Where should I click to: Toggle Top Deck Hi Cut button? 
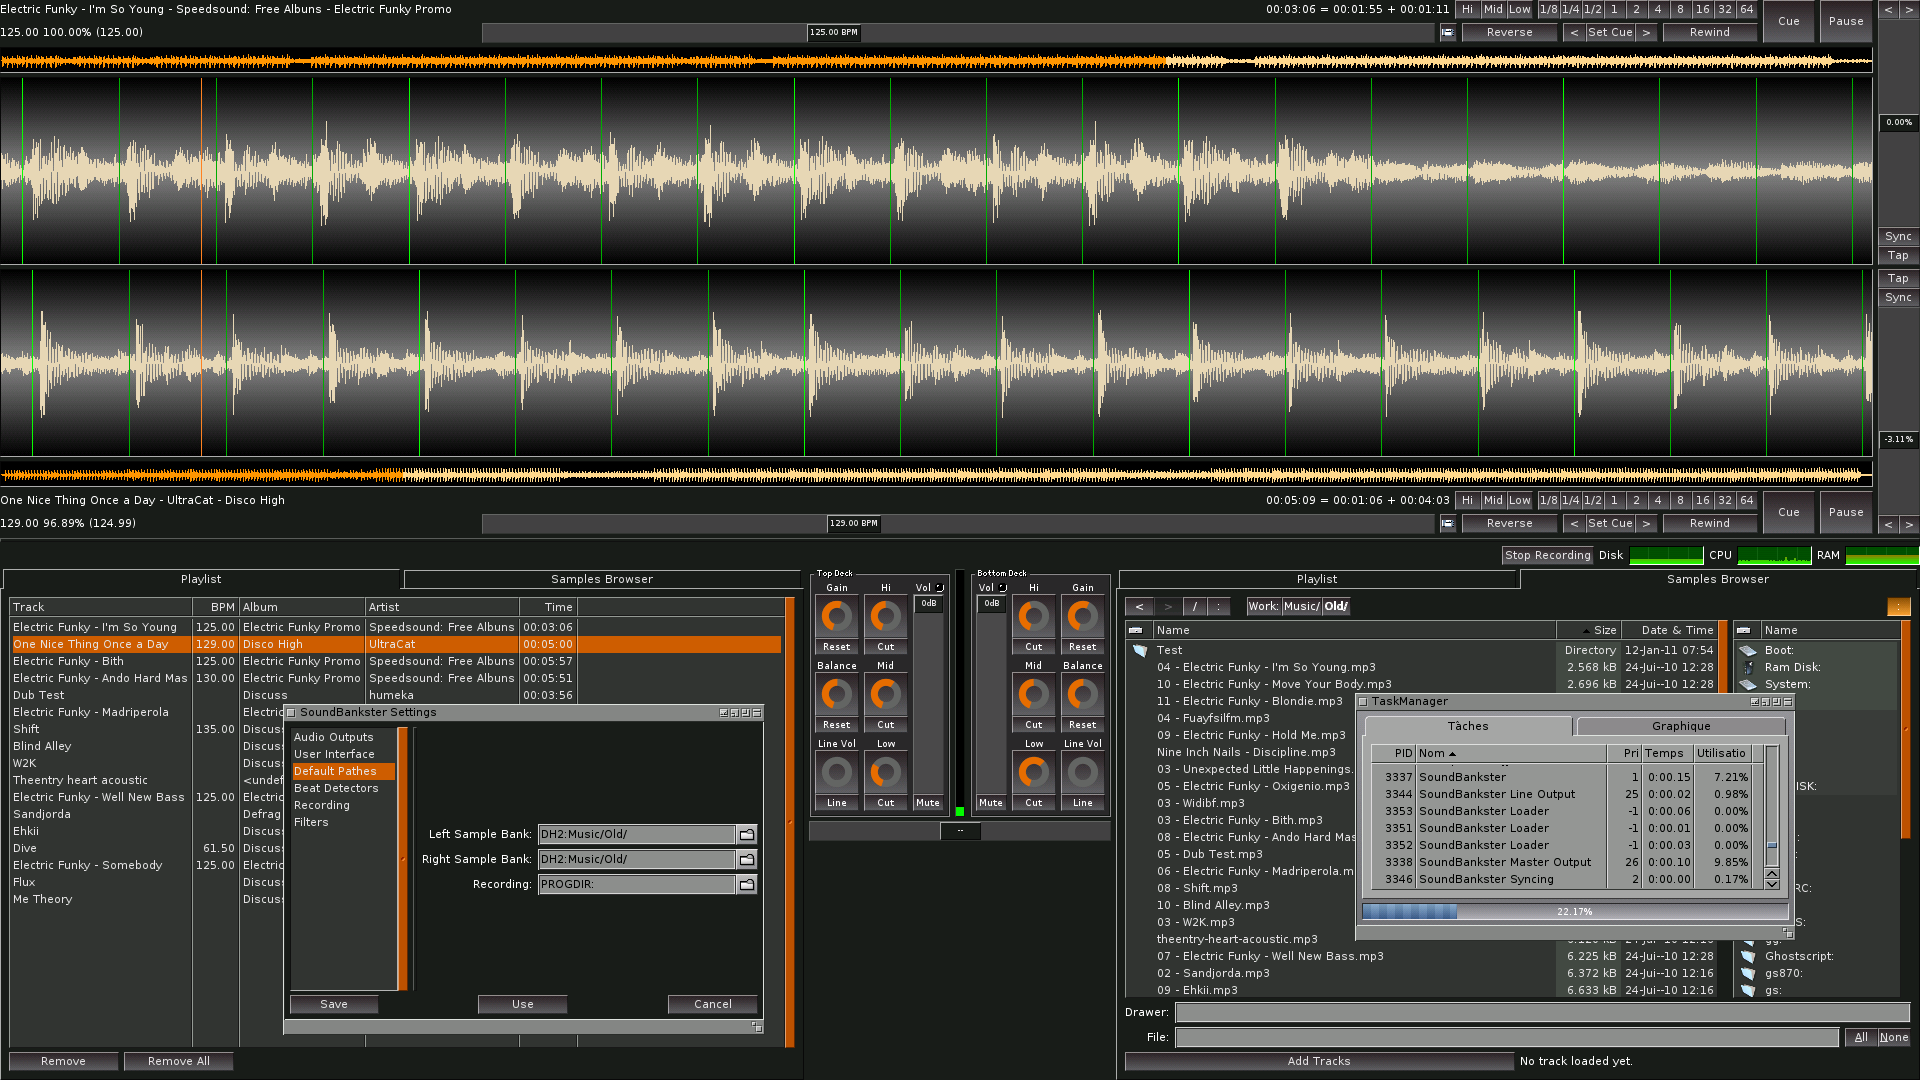point(885,647)
